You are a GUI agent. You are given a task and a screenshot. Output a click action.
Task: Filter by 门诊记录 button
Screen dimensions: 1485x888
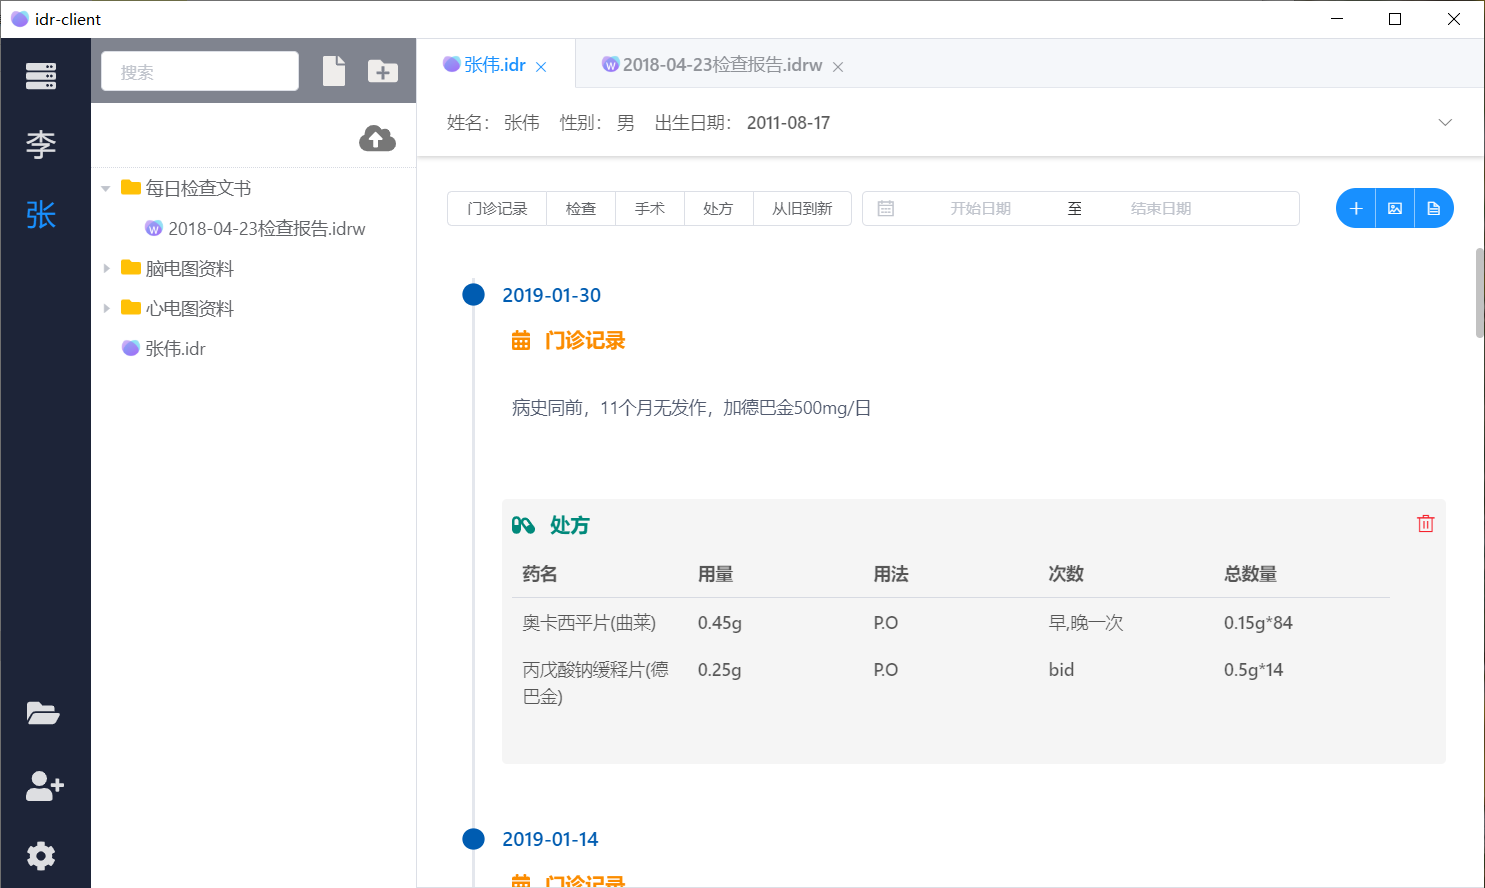pos(497,208)
